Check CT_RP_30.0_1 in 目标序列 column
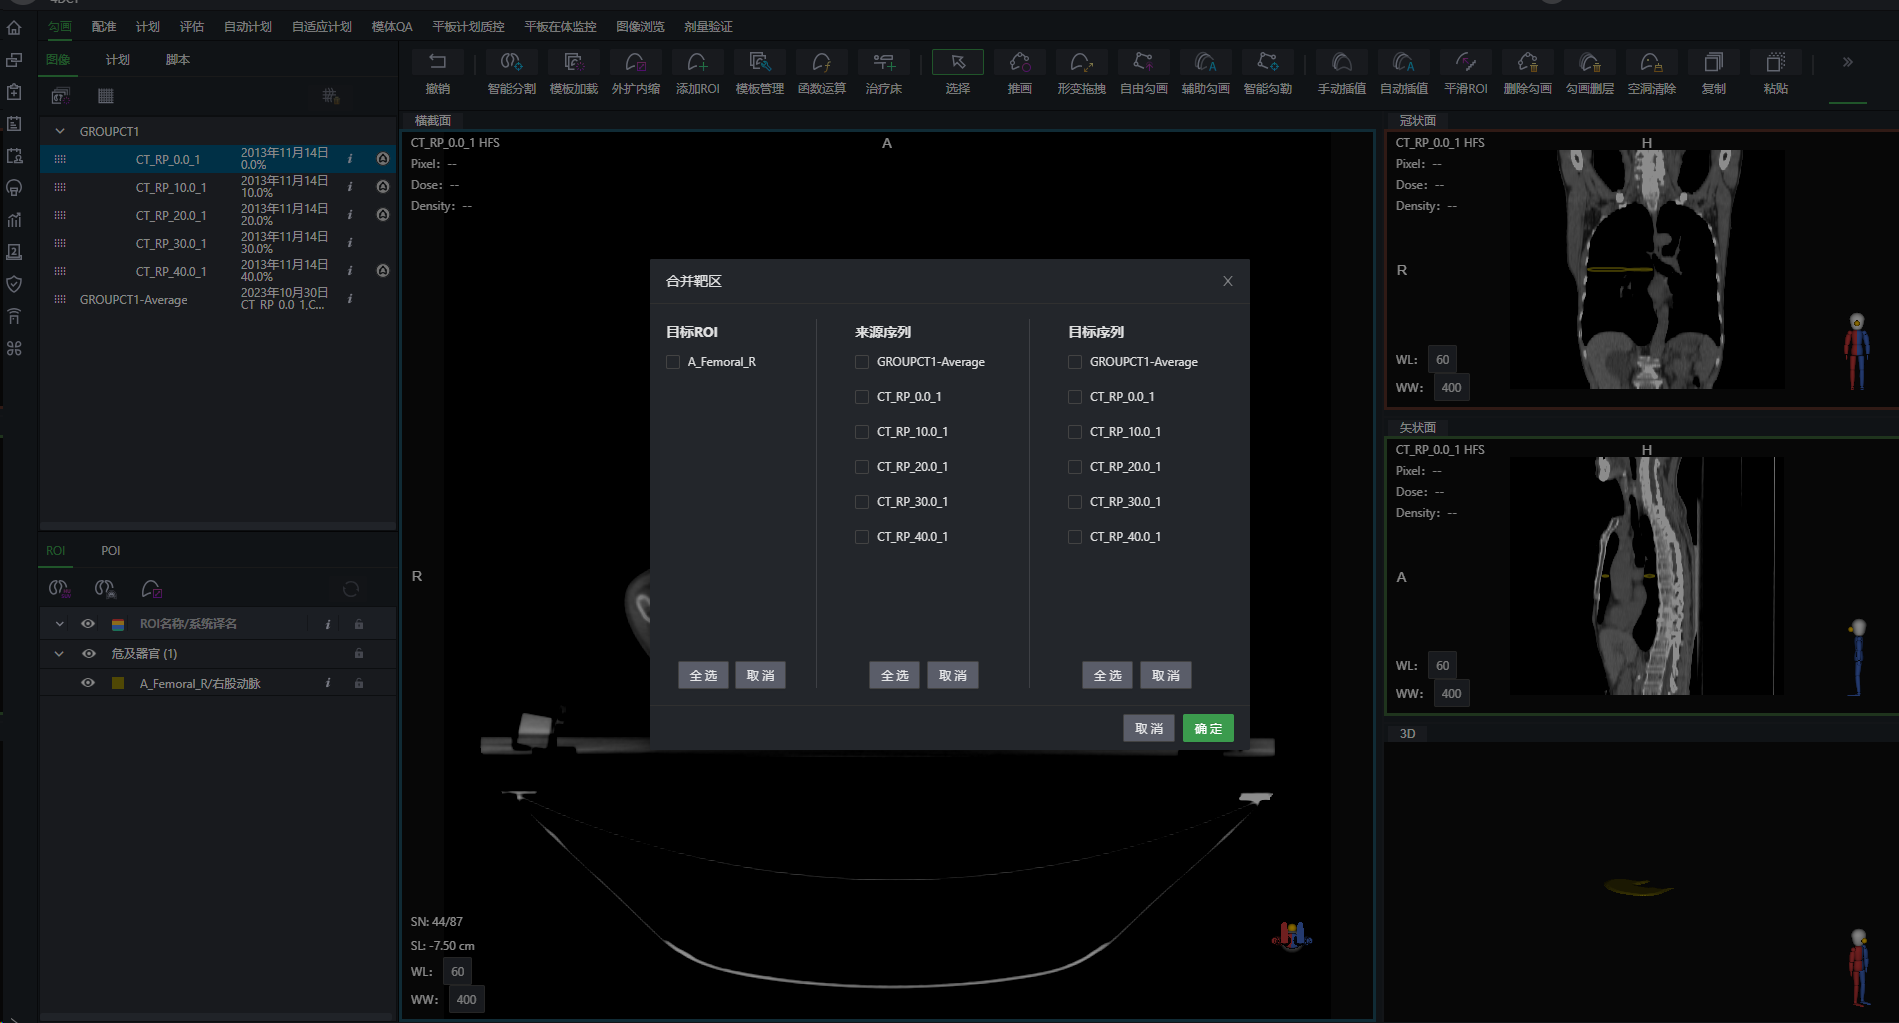Screen dimensions: 1899x1023 [1075, 502]
